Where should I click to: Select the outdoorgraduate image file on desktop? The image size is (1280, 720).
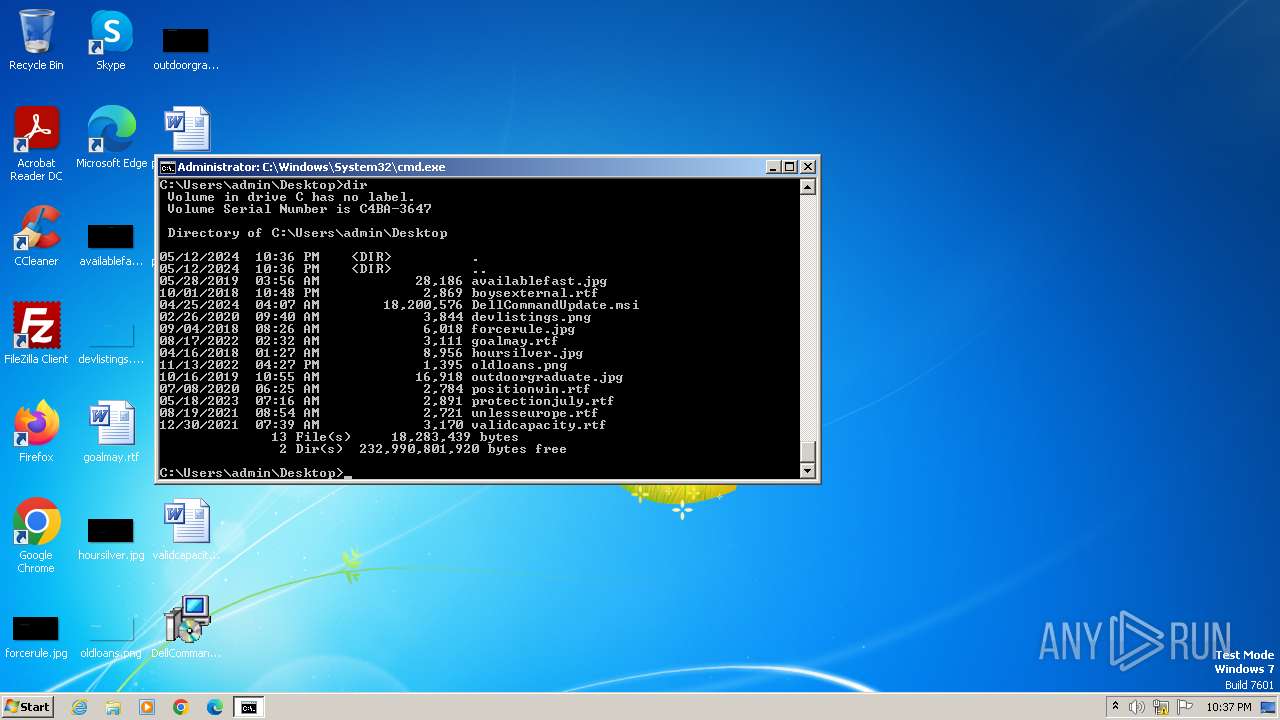[x=186, y=48]
